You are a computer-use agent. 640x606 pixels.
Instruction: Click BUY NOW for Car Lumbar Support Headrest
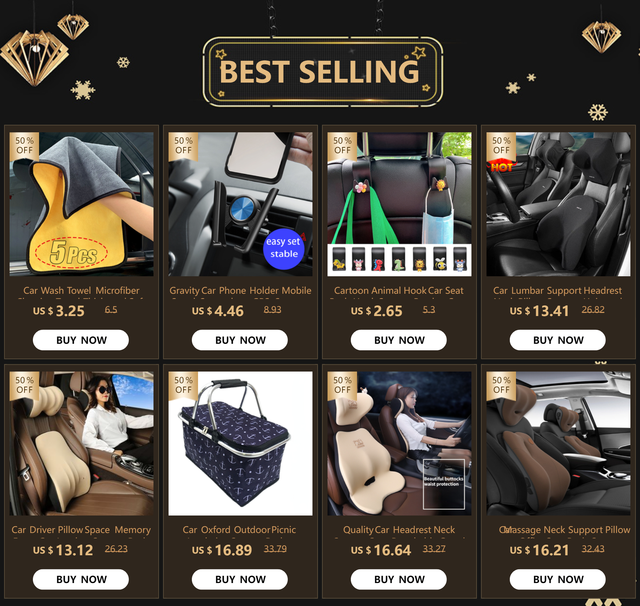point(558,340)
